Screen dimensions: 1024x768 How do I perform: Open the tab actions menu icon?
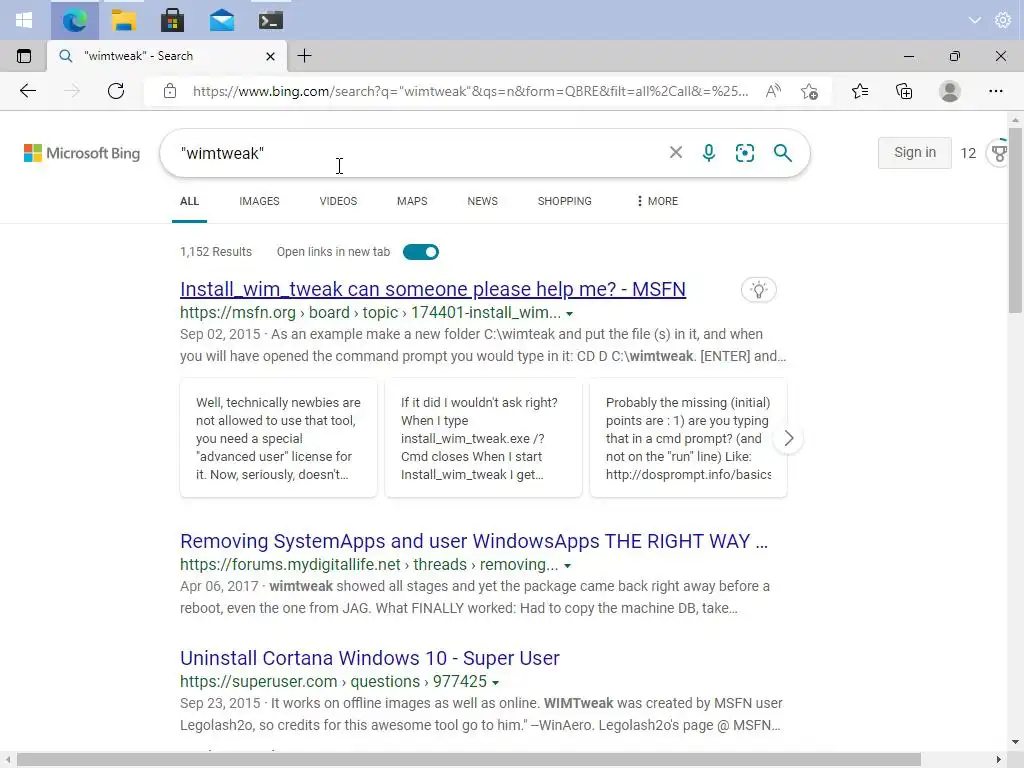click(x=24, y=56)
